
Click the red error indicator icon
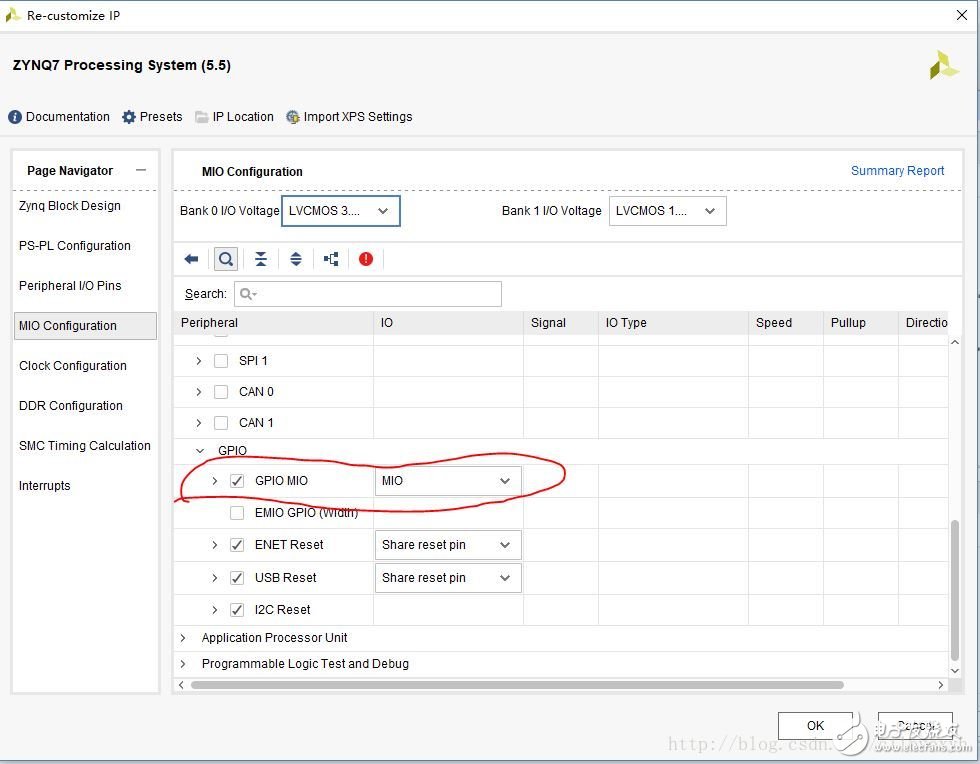coord(366,259)
